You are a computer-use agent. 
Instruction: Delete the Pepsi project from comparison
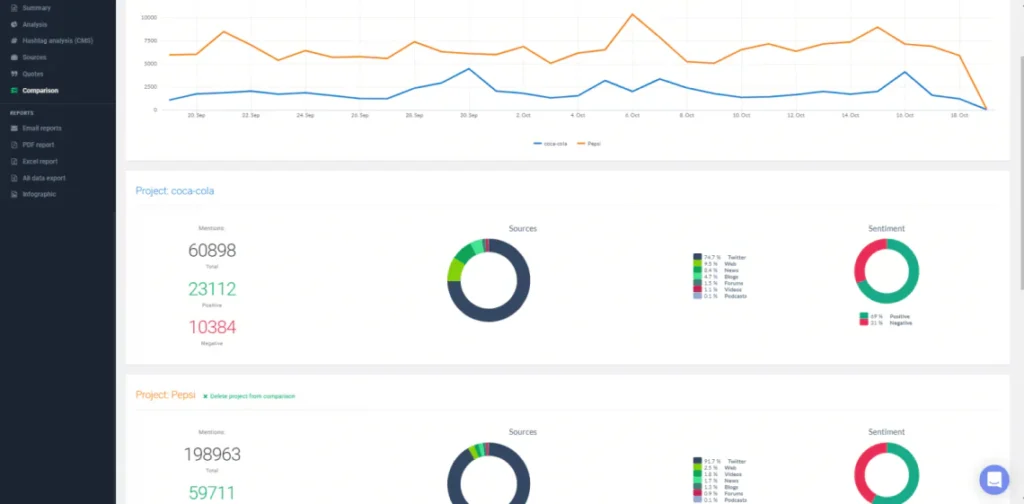click(248, 396)
